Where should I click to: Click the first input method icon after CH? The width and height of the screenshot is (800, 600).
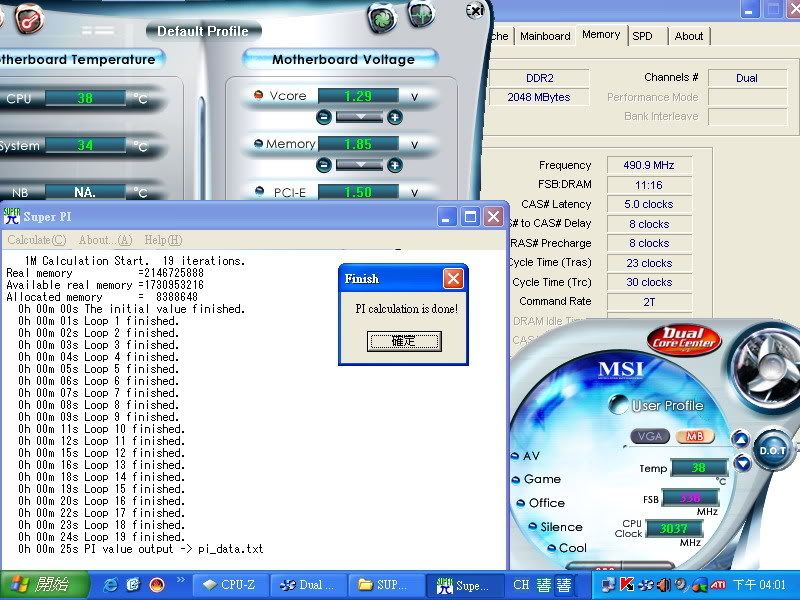point(544,585)
